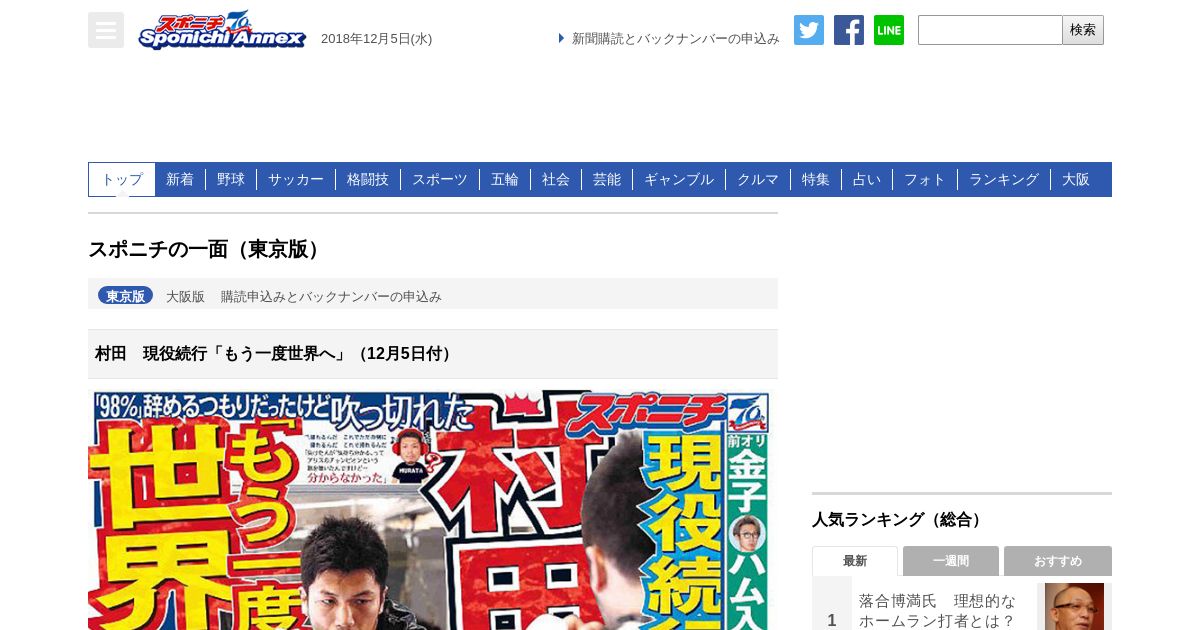Click the headline 村田 現役続行「もう一度世界へ」
Image resolution: width=1200 pixels, height=630 pixels.
[x=276, y=354]
